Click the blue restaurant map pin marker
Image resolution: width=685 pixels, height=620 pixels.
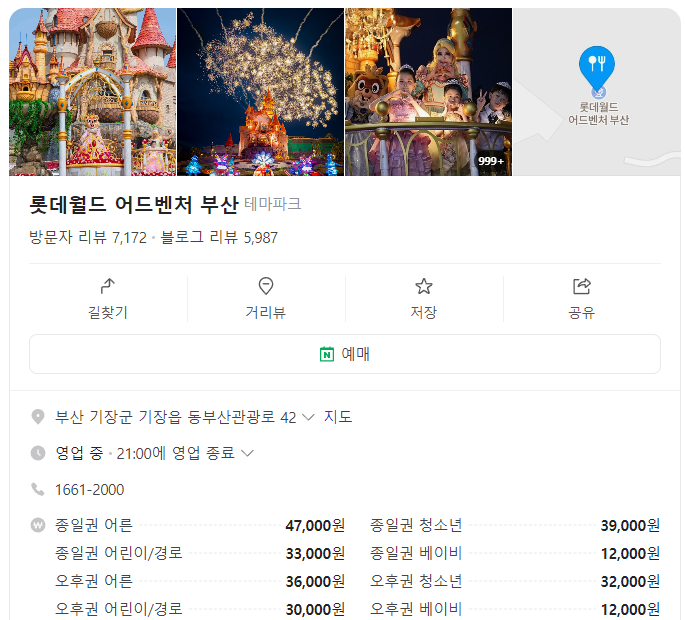point(597,69)
